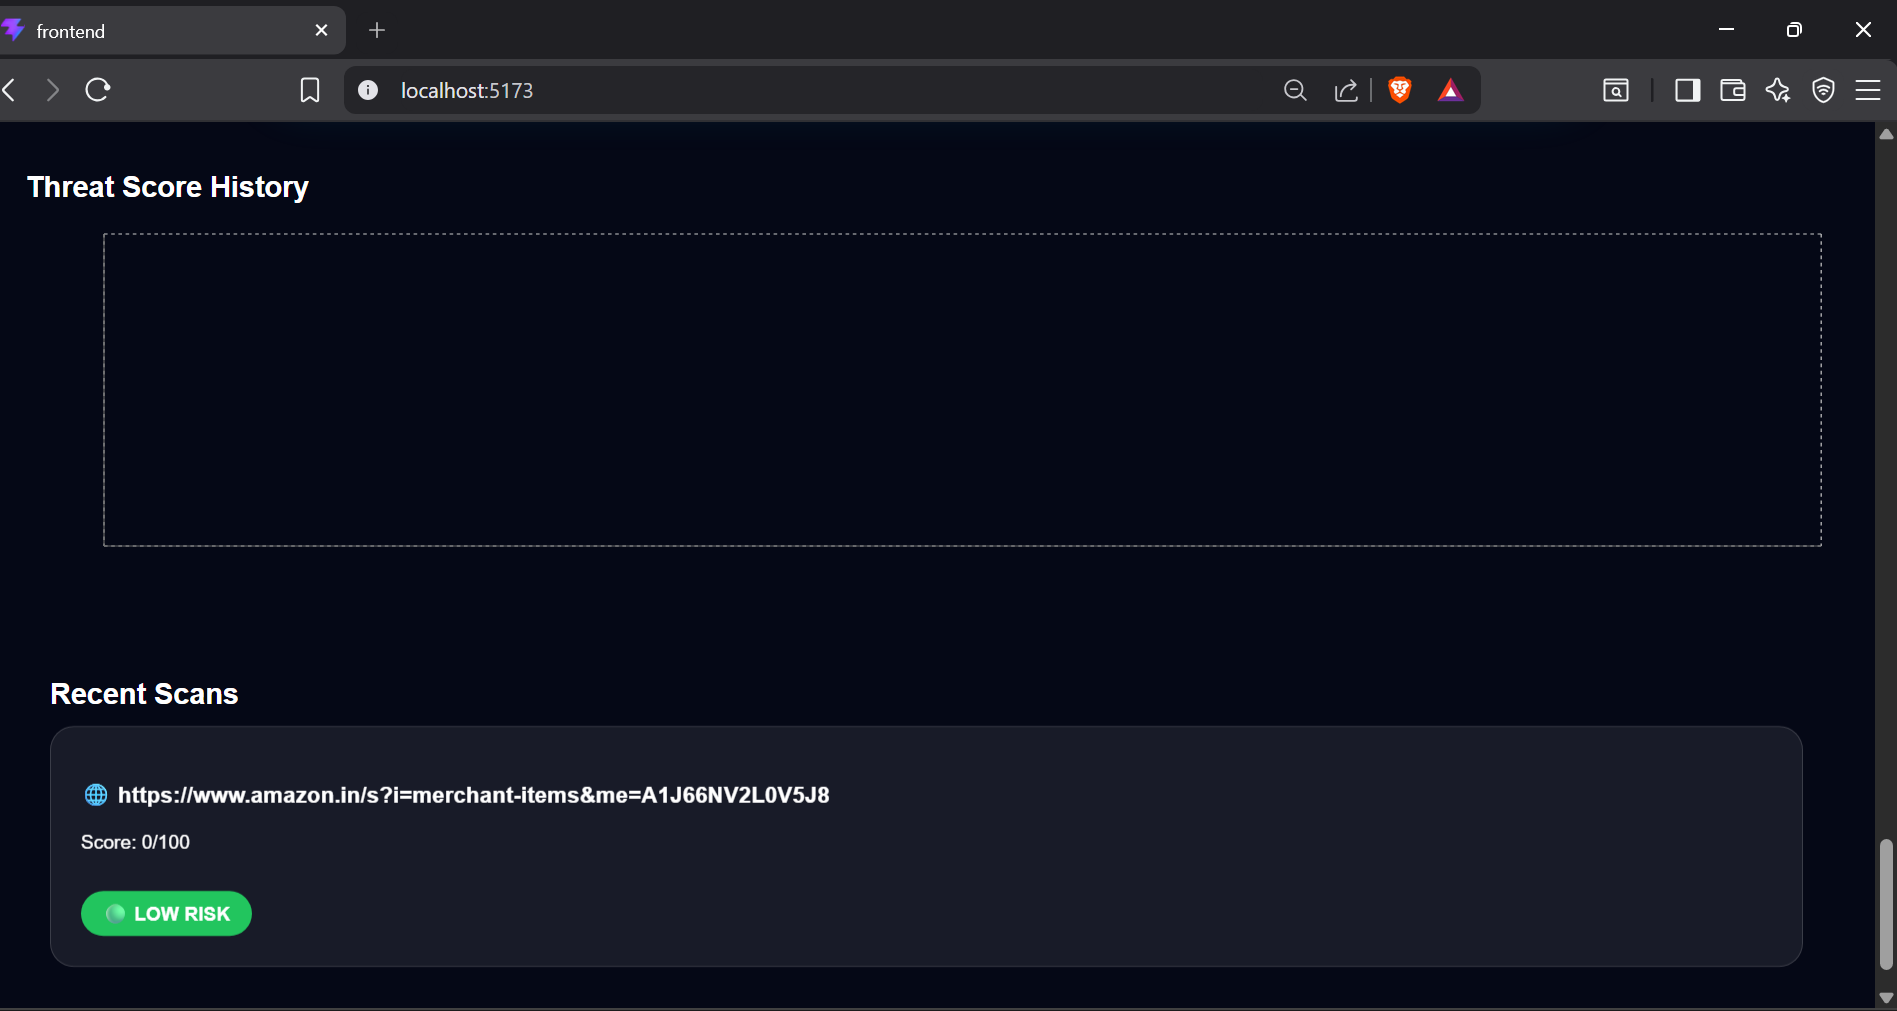Click the scrollbar up arrow
The width and height of the screenshot is (1897, 1011).
1886,134
